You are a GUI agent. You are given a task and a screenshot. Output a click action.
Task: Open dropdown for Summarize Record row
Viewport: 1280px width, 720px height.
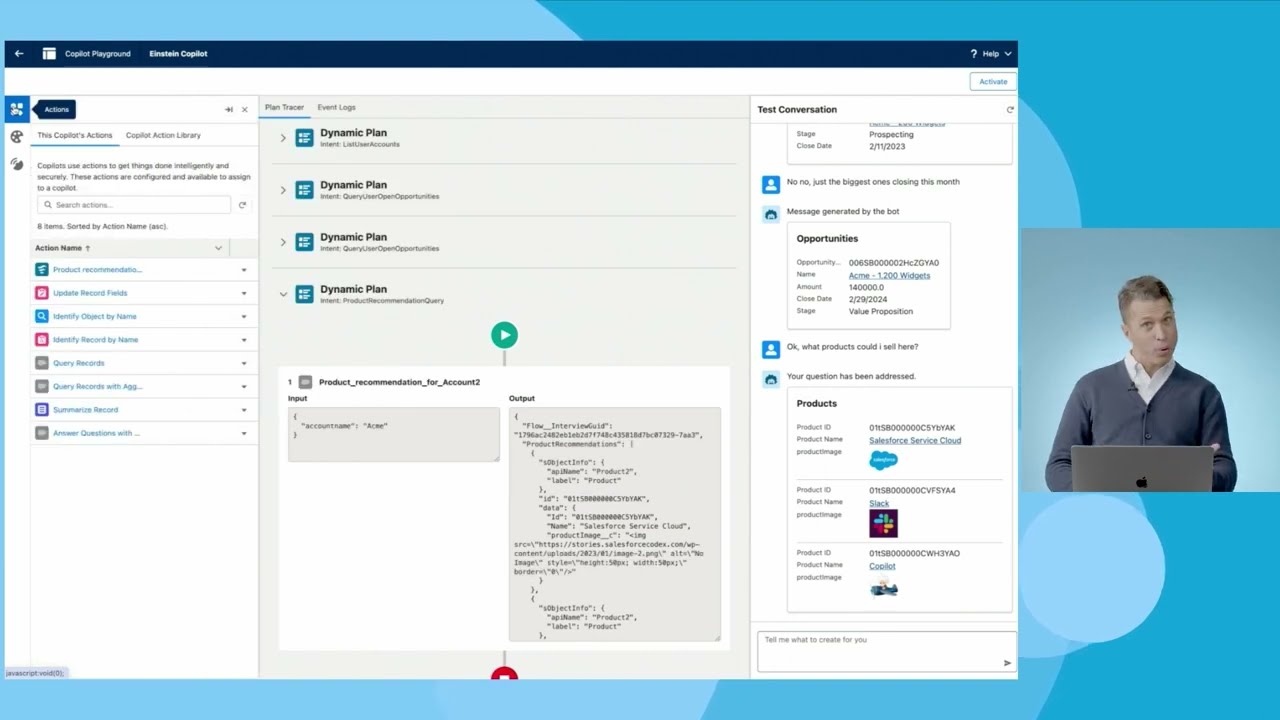[x=244, y=410]
